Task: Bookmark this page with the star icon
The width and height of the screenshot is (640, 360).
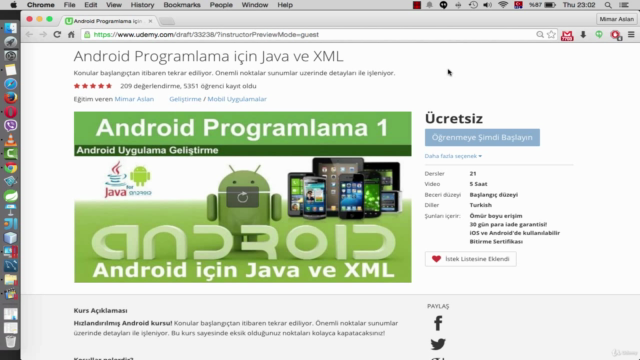Action: coord(551,35)
